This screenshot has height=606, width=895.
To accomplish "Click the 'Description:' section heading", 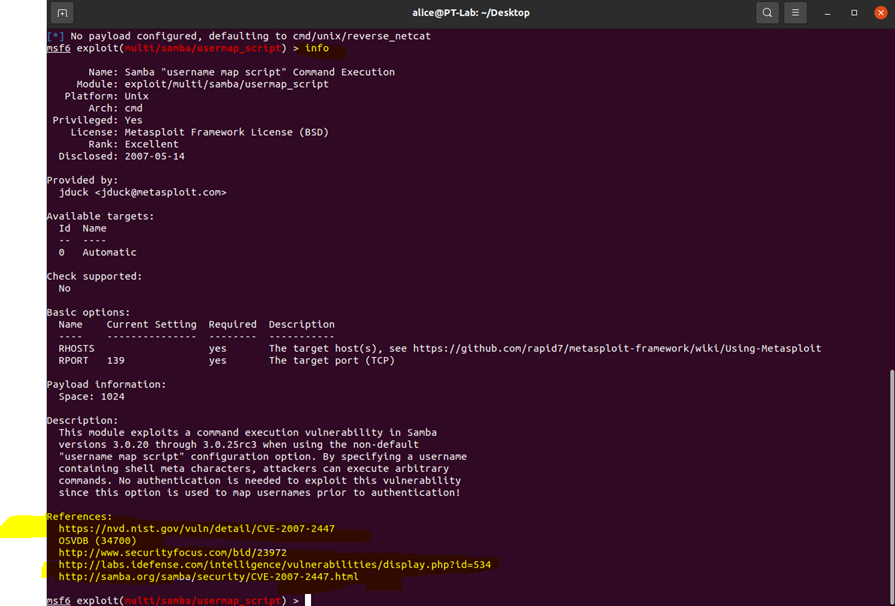I will point(82,420).
